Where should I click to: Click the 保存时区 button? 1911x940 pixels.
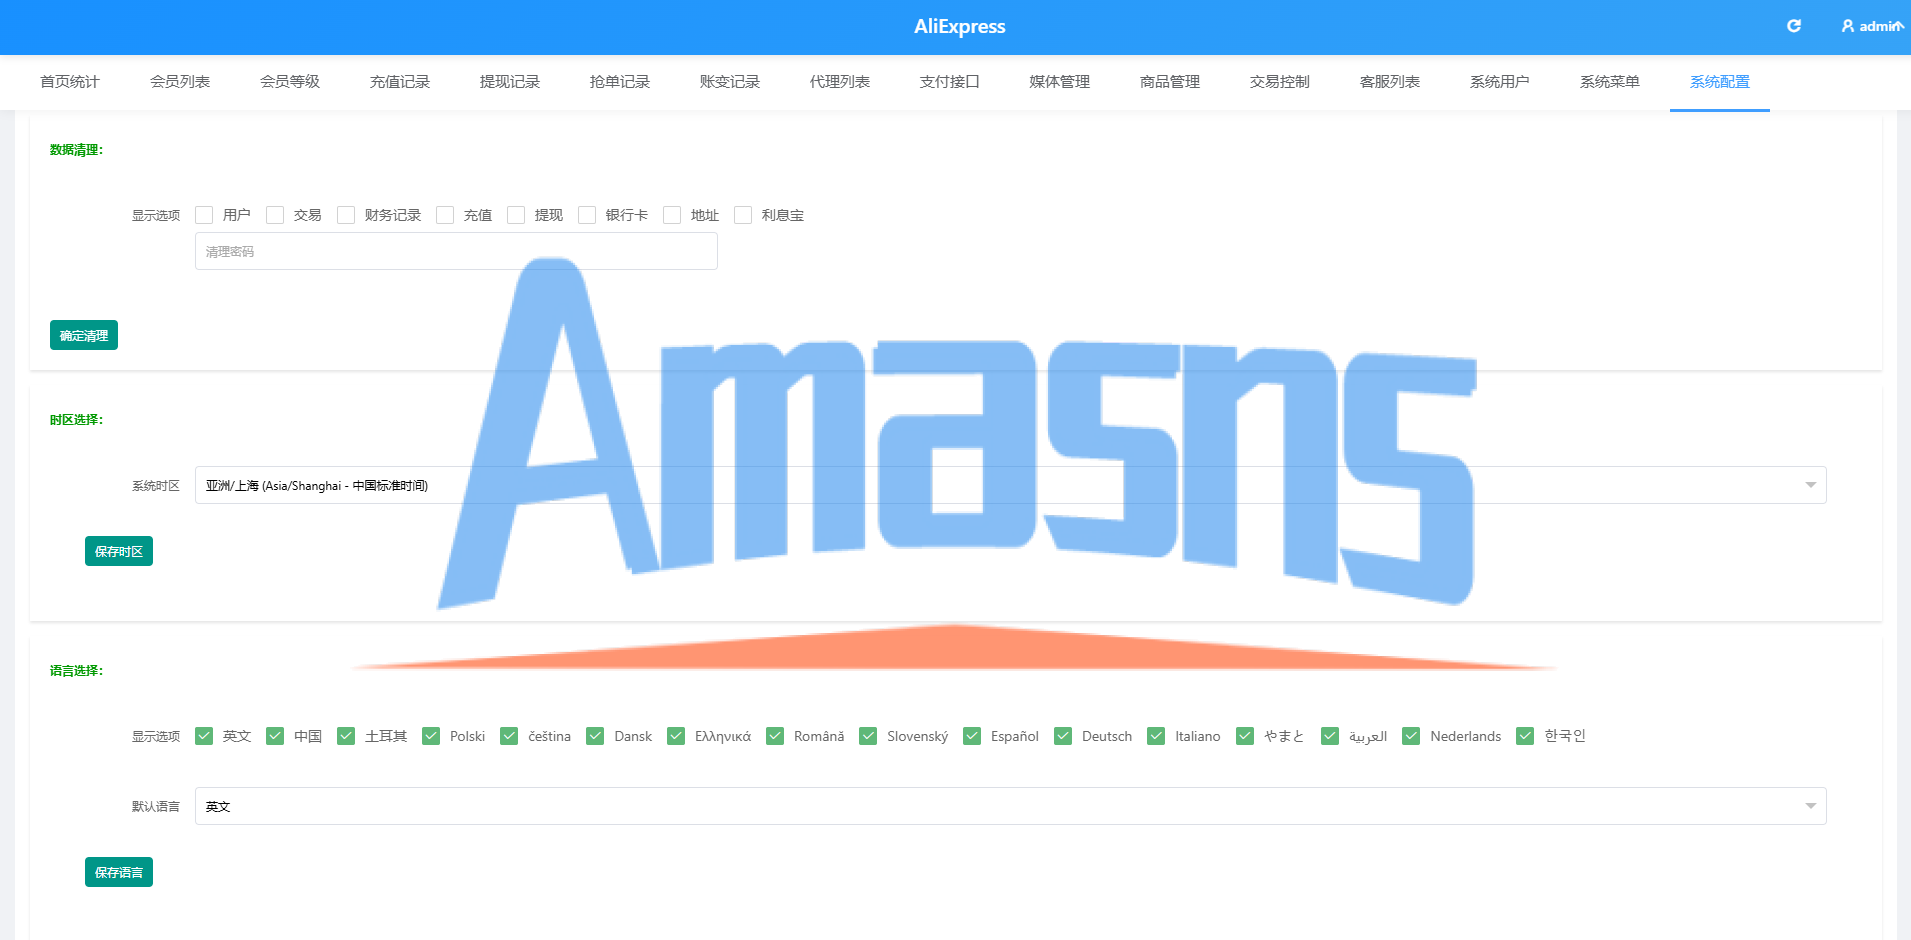tap(119, 551)
